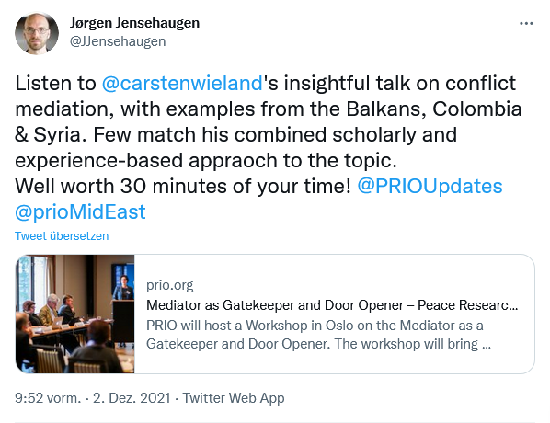Open the three-dot more options menu
The height and width of the screenshot is (423, 550).
point(526,24)
